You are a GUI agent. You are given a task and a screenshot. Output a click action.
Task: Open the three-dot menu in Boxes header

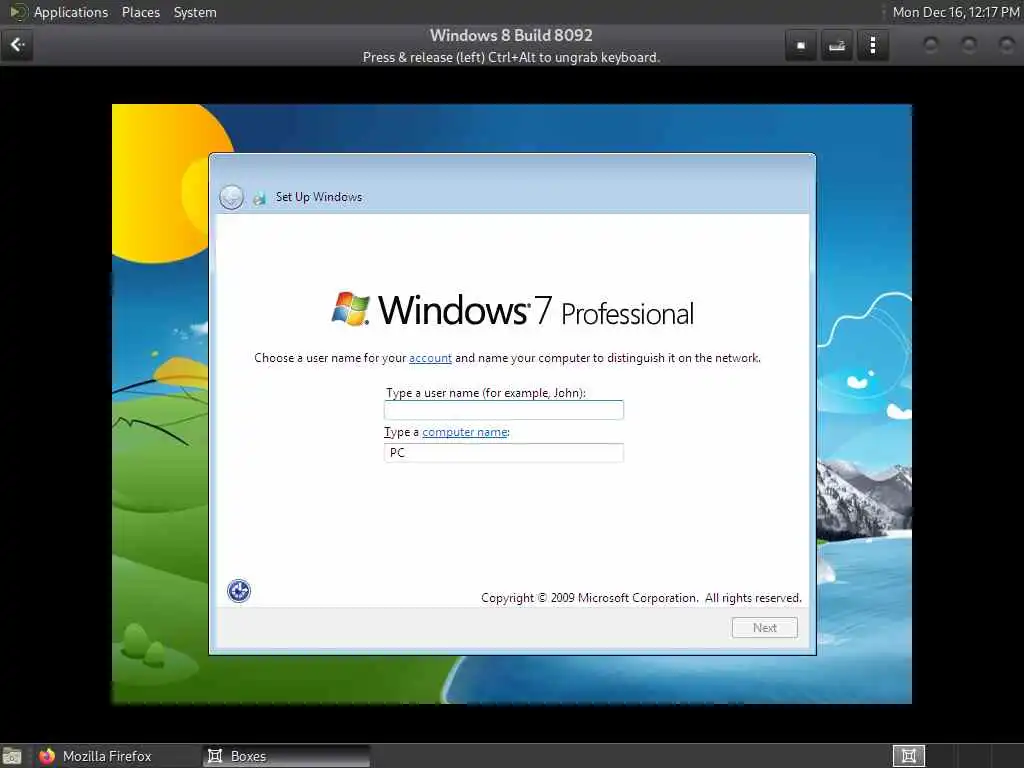pyautogui.click(x=872, y=46)
